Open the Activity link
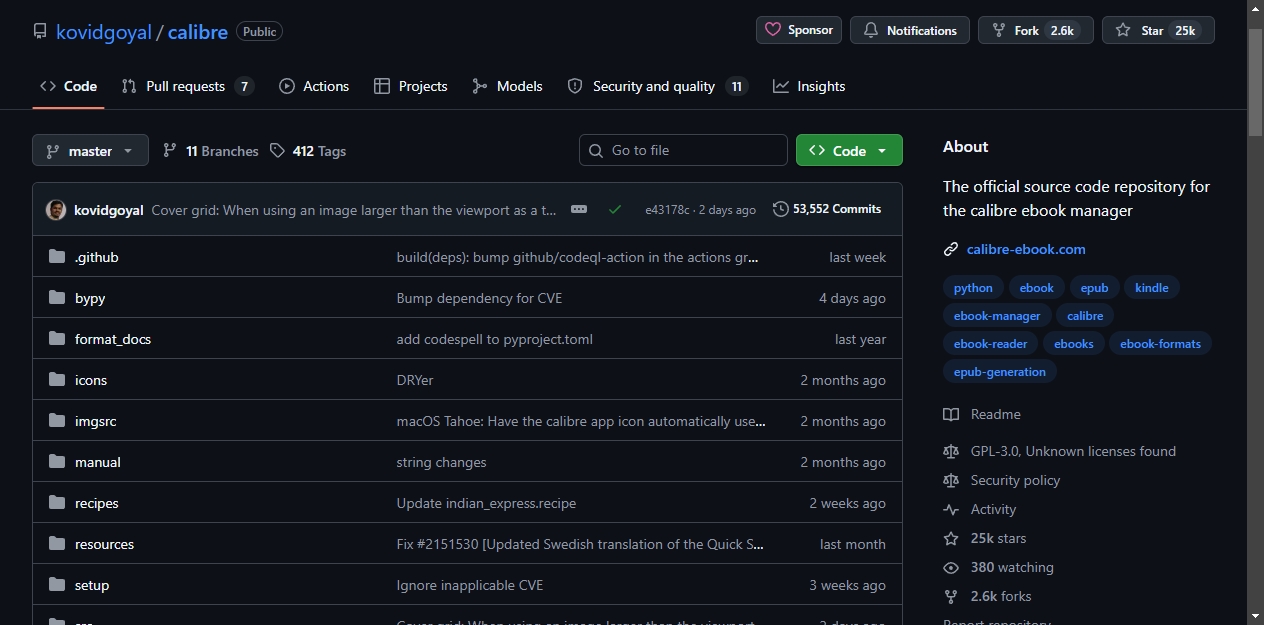This screenshot has width=1264, height=625. (980, 509)
